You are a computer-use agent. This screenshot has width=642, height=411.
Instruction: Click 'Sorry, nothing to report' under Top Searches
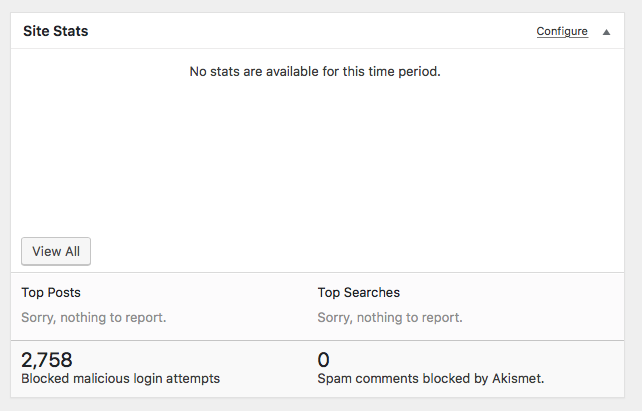point(390,318)
